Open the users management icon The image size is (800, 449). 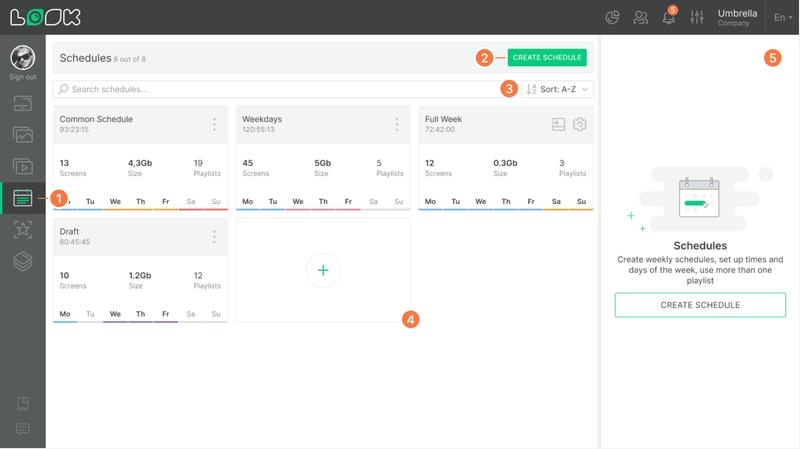pyautogui.click(x=640, y=17)
